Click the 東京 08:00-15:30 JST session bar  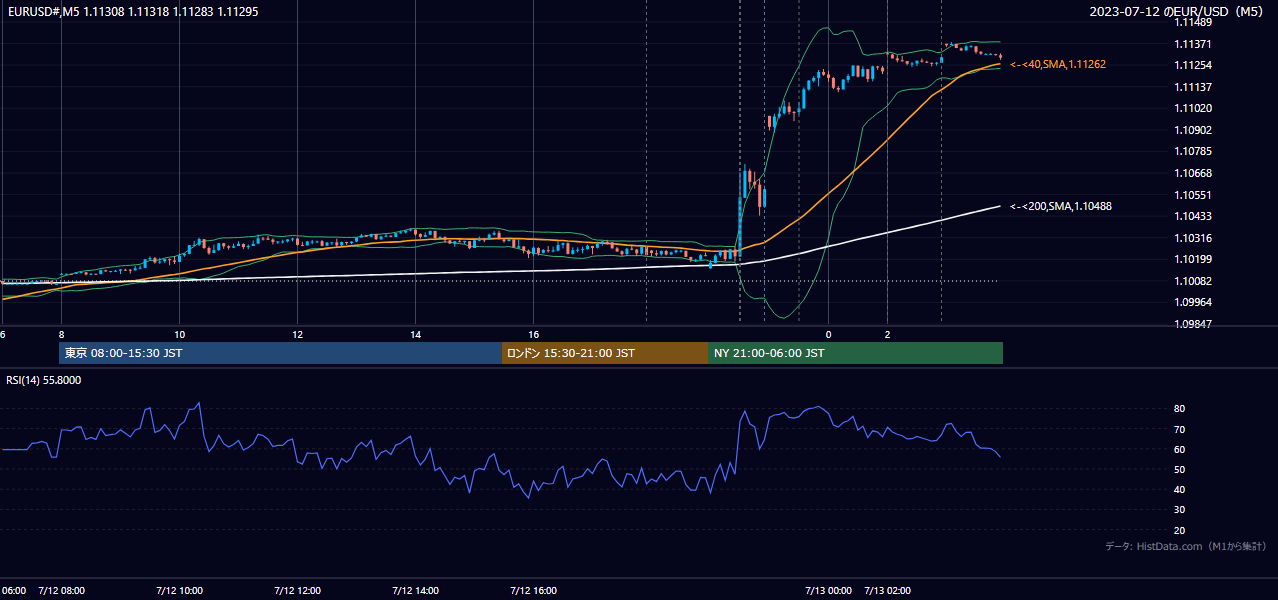[280, 353]
